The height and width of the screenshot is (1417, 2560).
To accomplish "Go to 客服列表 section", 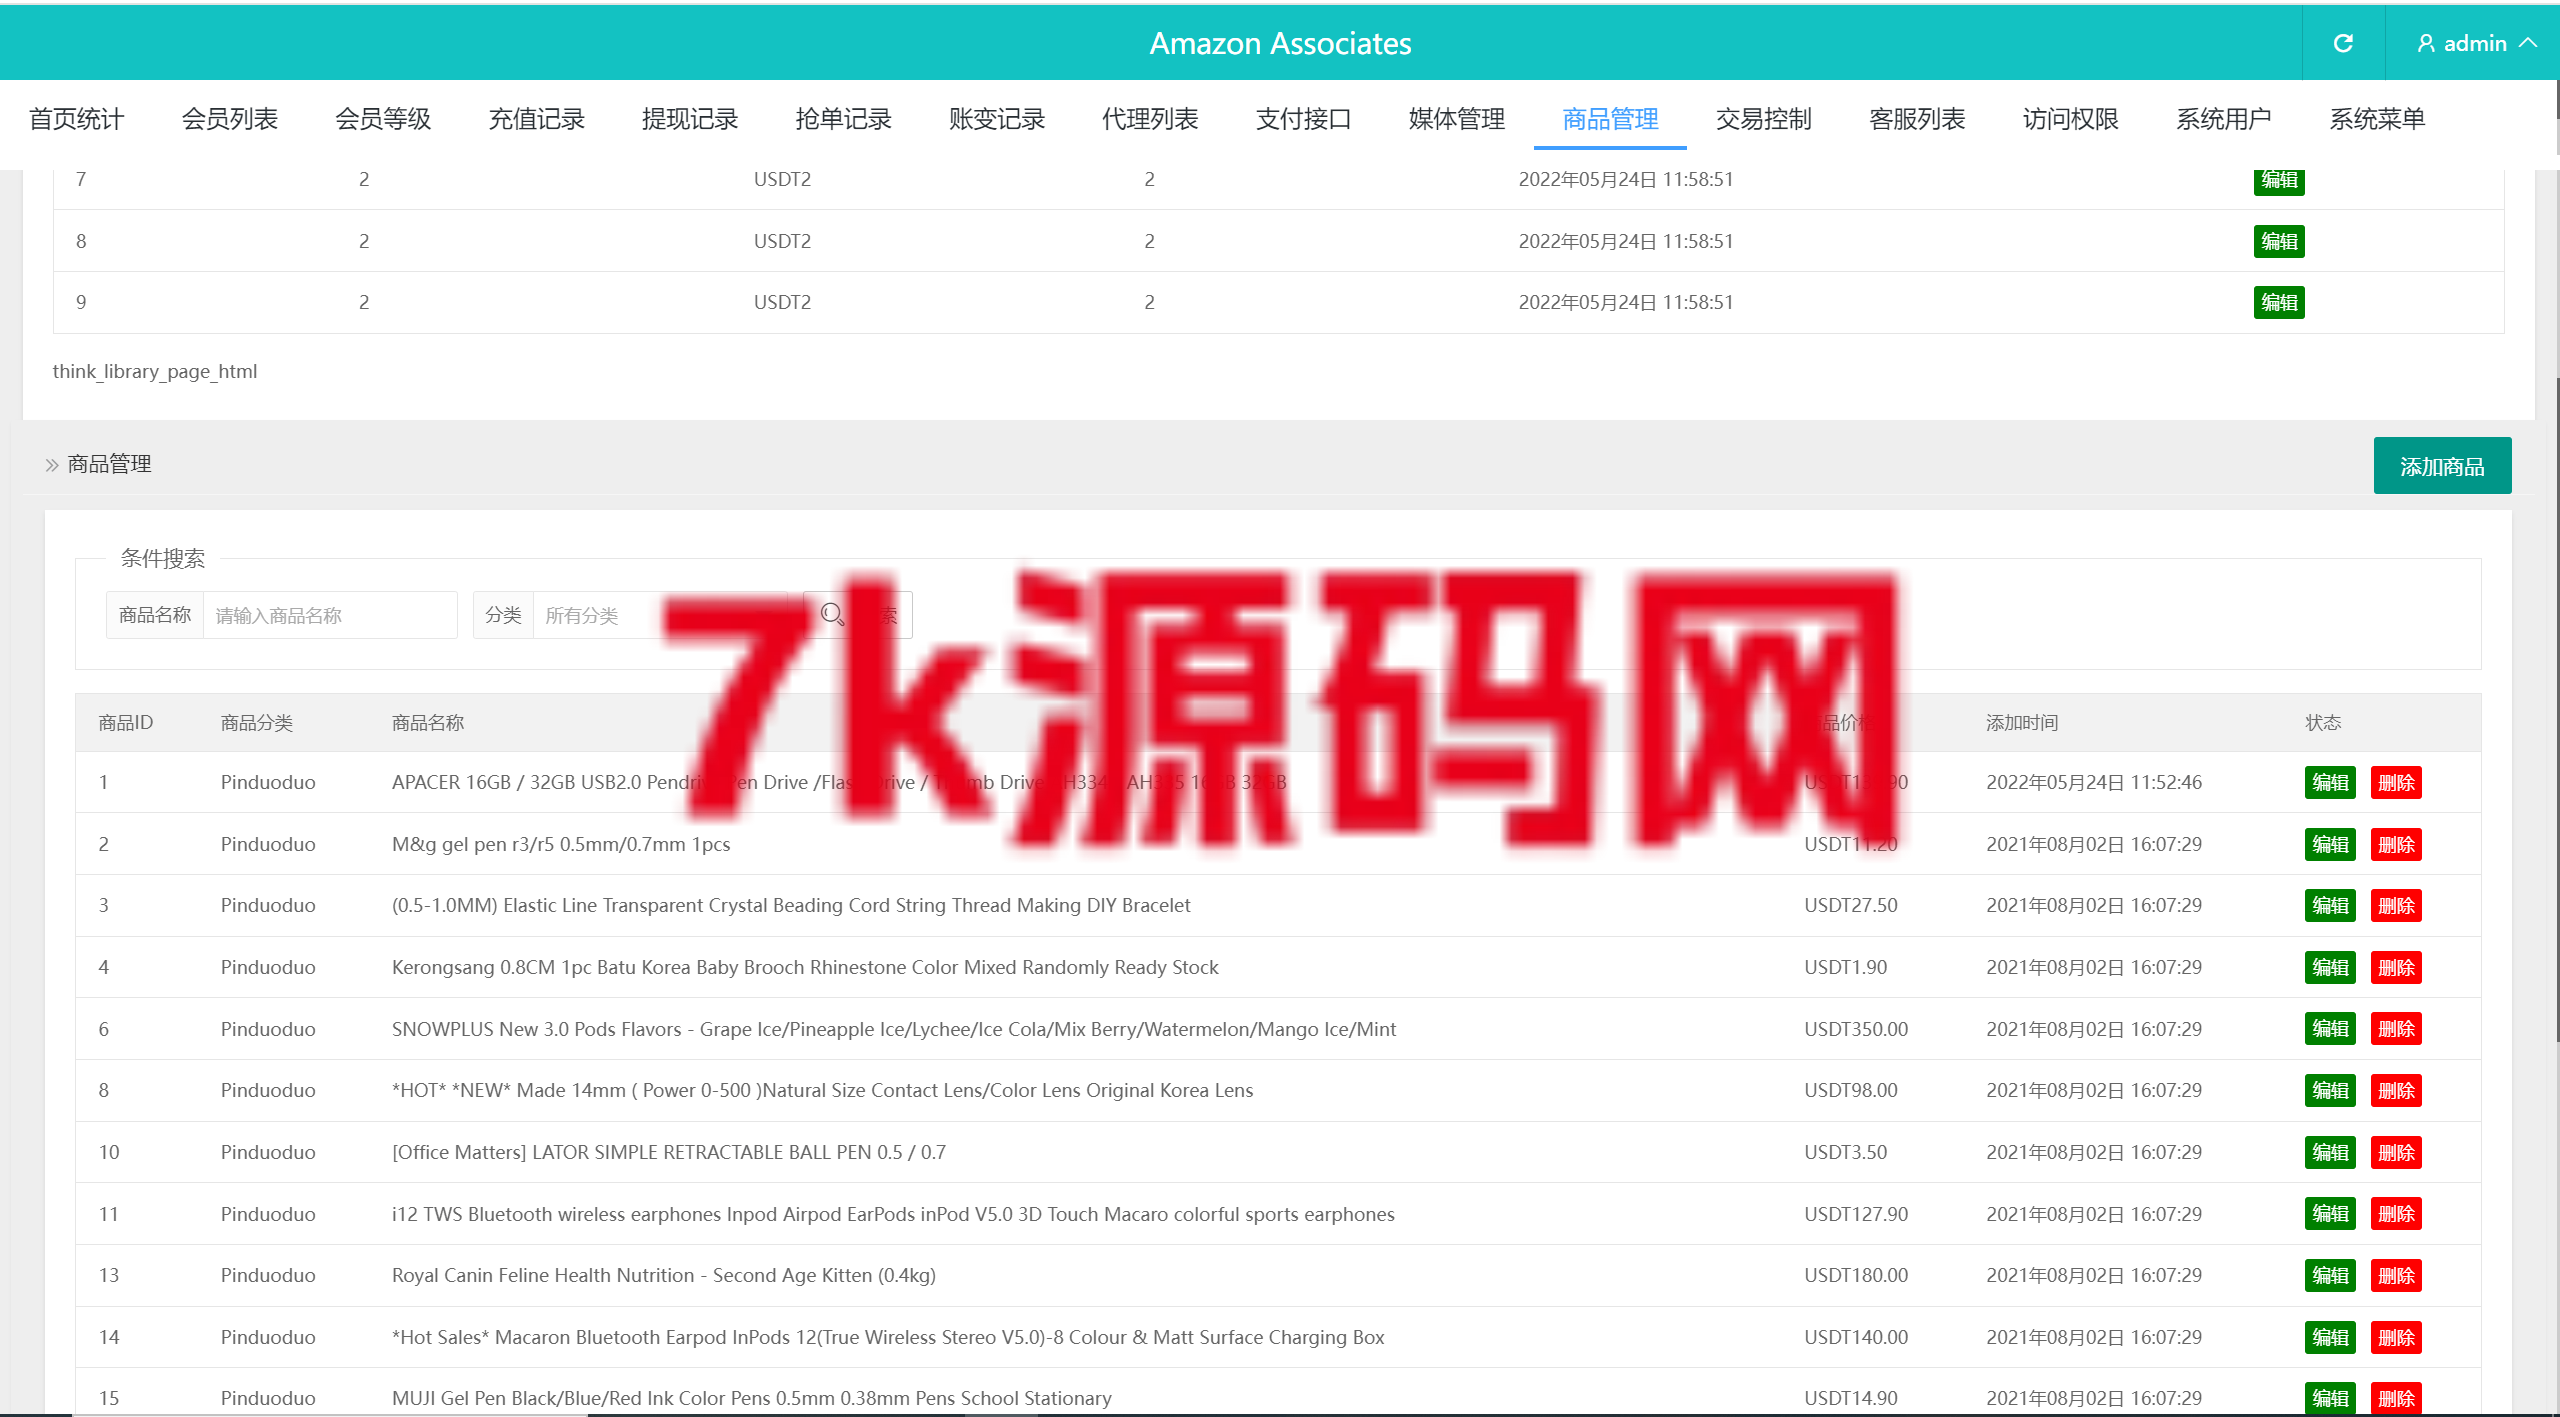I will point(1917,119).
